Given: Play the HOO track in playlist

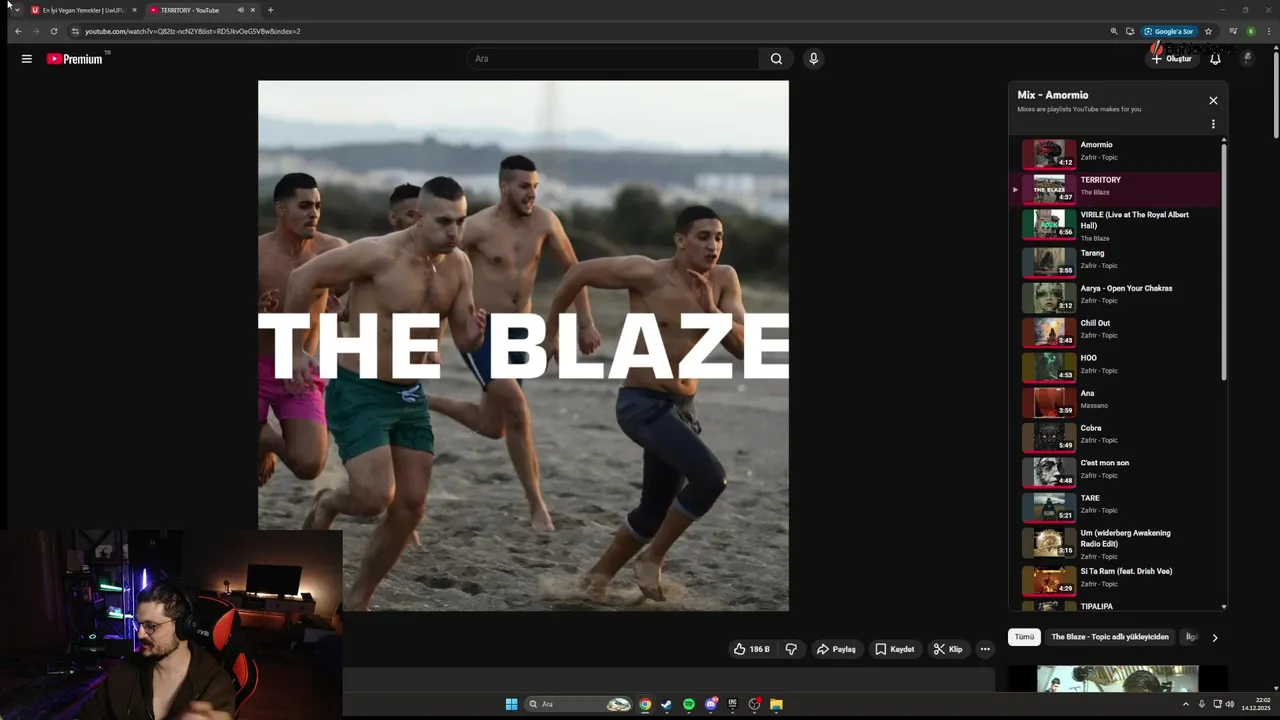Looking at the screenshot, I should coord(1115,366).
